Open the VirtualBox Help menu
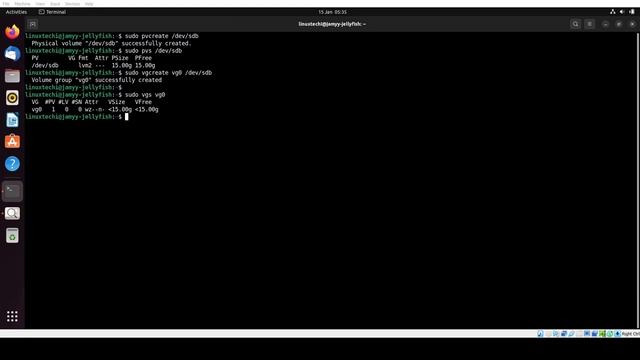This screenshot has height=360, width=640. [89, 4]
